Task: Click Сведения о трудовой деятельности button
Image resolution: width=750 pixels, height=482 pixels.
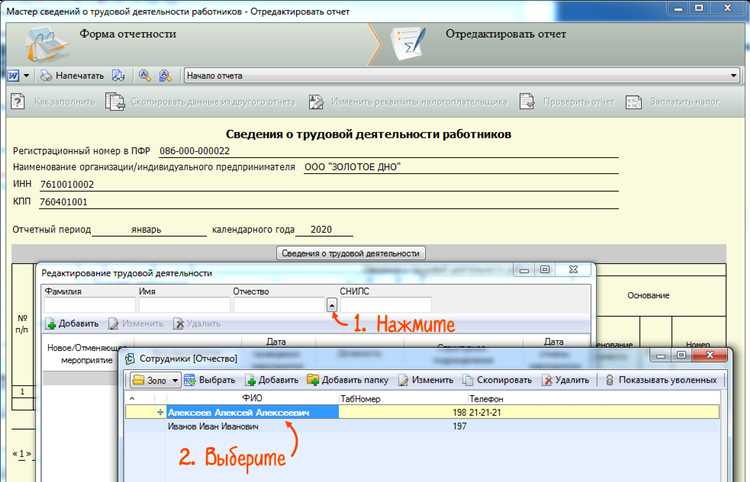Action: pyautogui.click(x=351, y=253)
